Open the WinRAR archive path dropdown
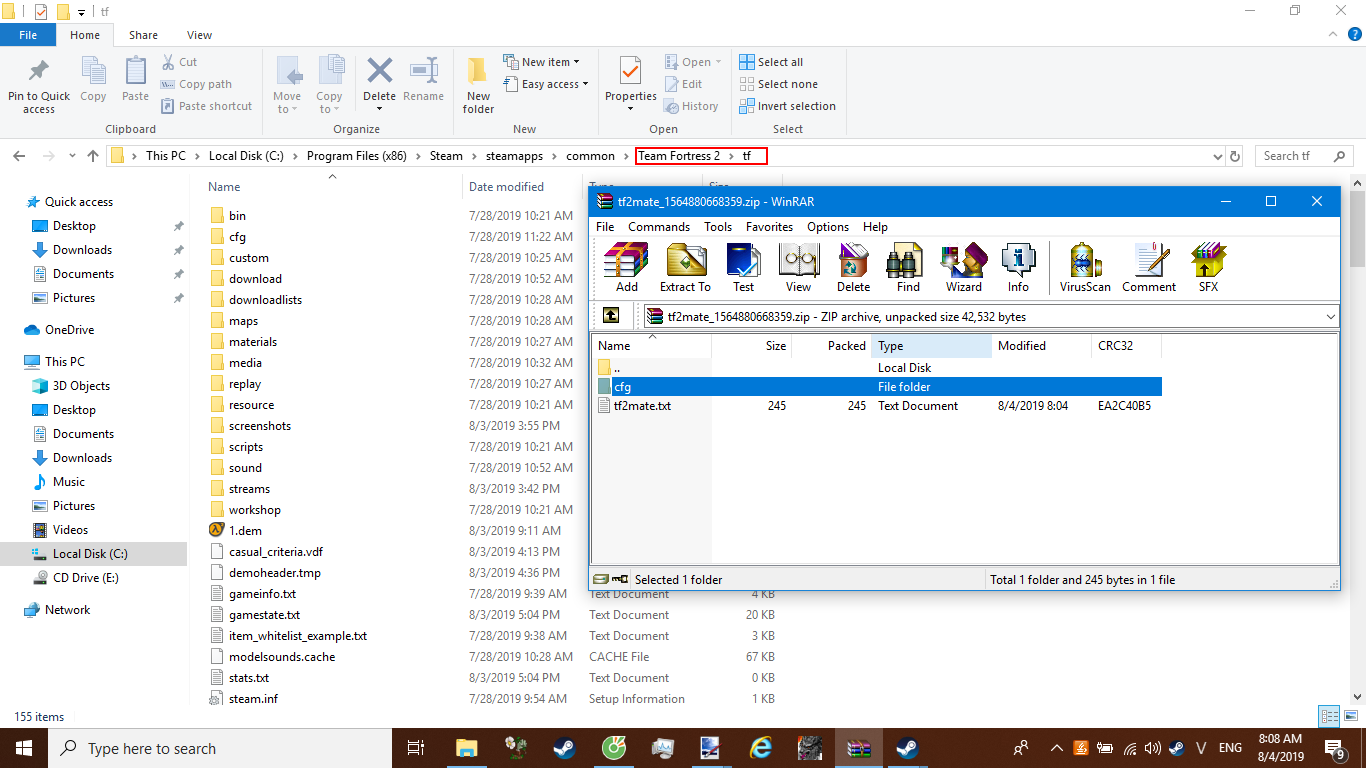Viewport: 1366px width, 768px height. [1330, 317]
